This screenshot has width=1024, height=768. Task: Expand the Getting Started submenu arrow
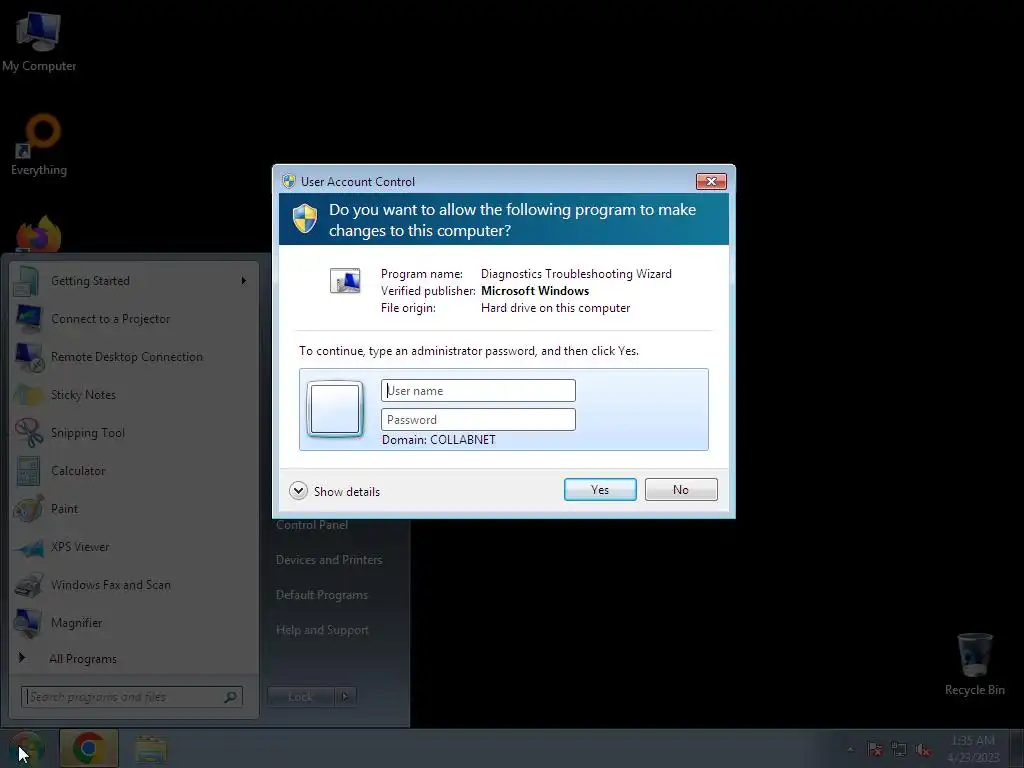pyautogui.click(x=244, y=281)
